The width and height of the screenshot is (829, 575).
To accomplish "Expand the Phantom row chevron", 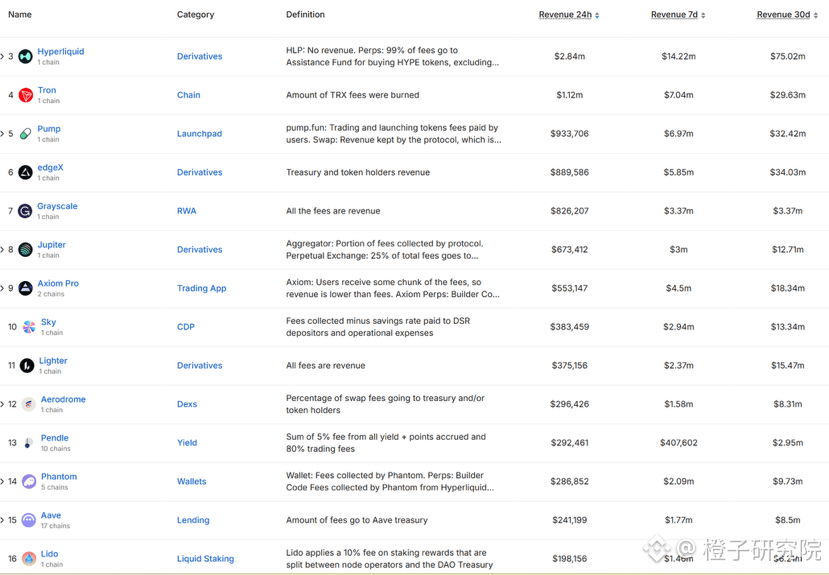I will [x=2, y=481].
